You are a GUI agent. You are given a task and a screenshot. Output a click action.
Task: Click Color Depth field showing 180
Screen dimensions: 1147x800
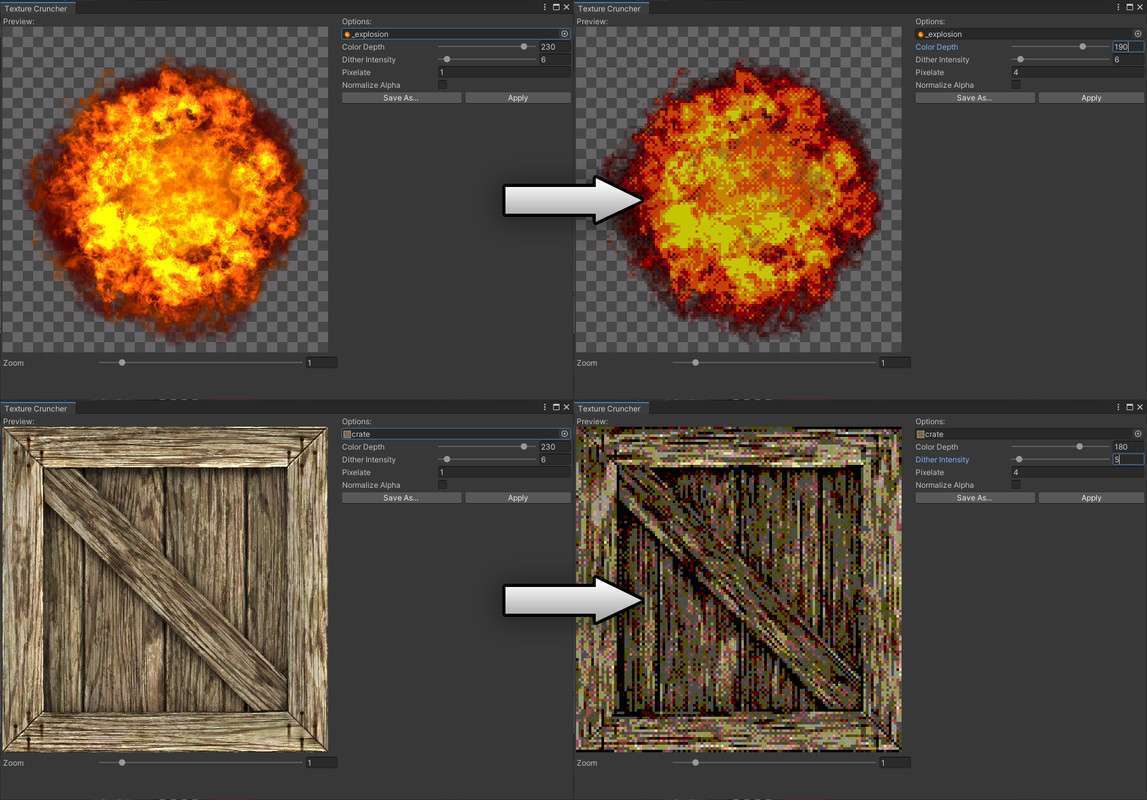(x=1128, y=447)
